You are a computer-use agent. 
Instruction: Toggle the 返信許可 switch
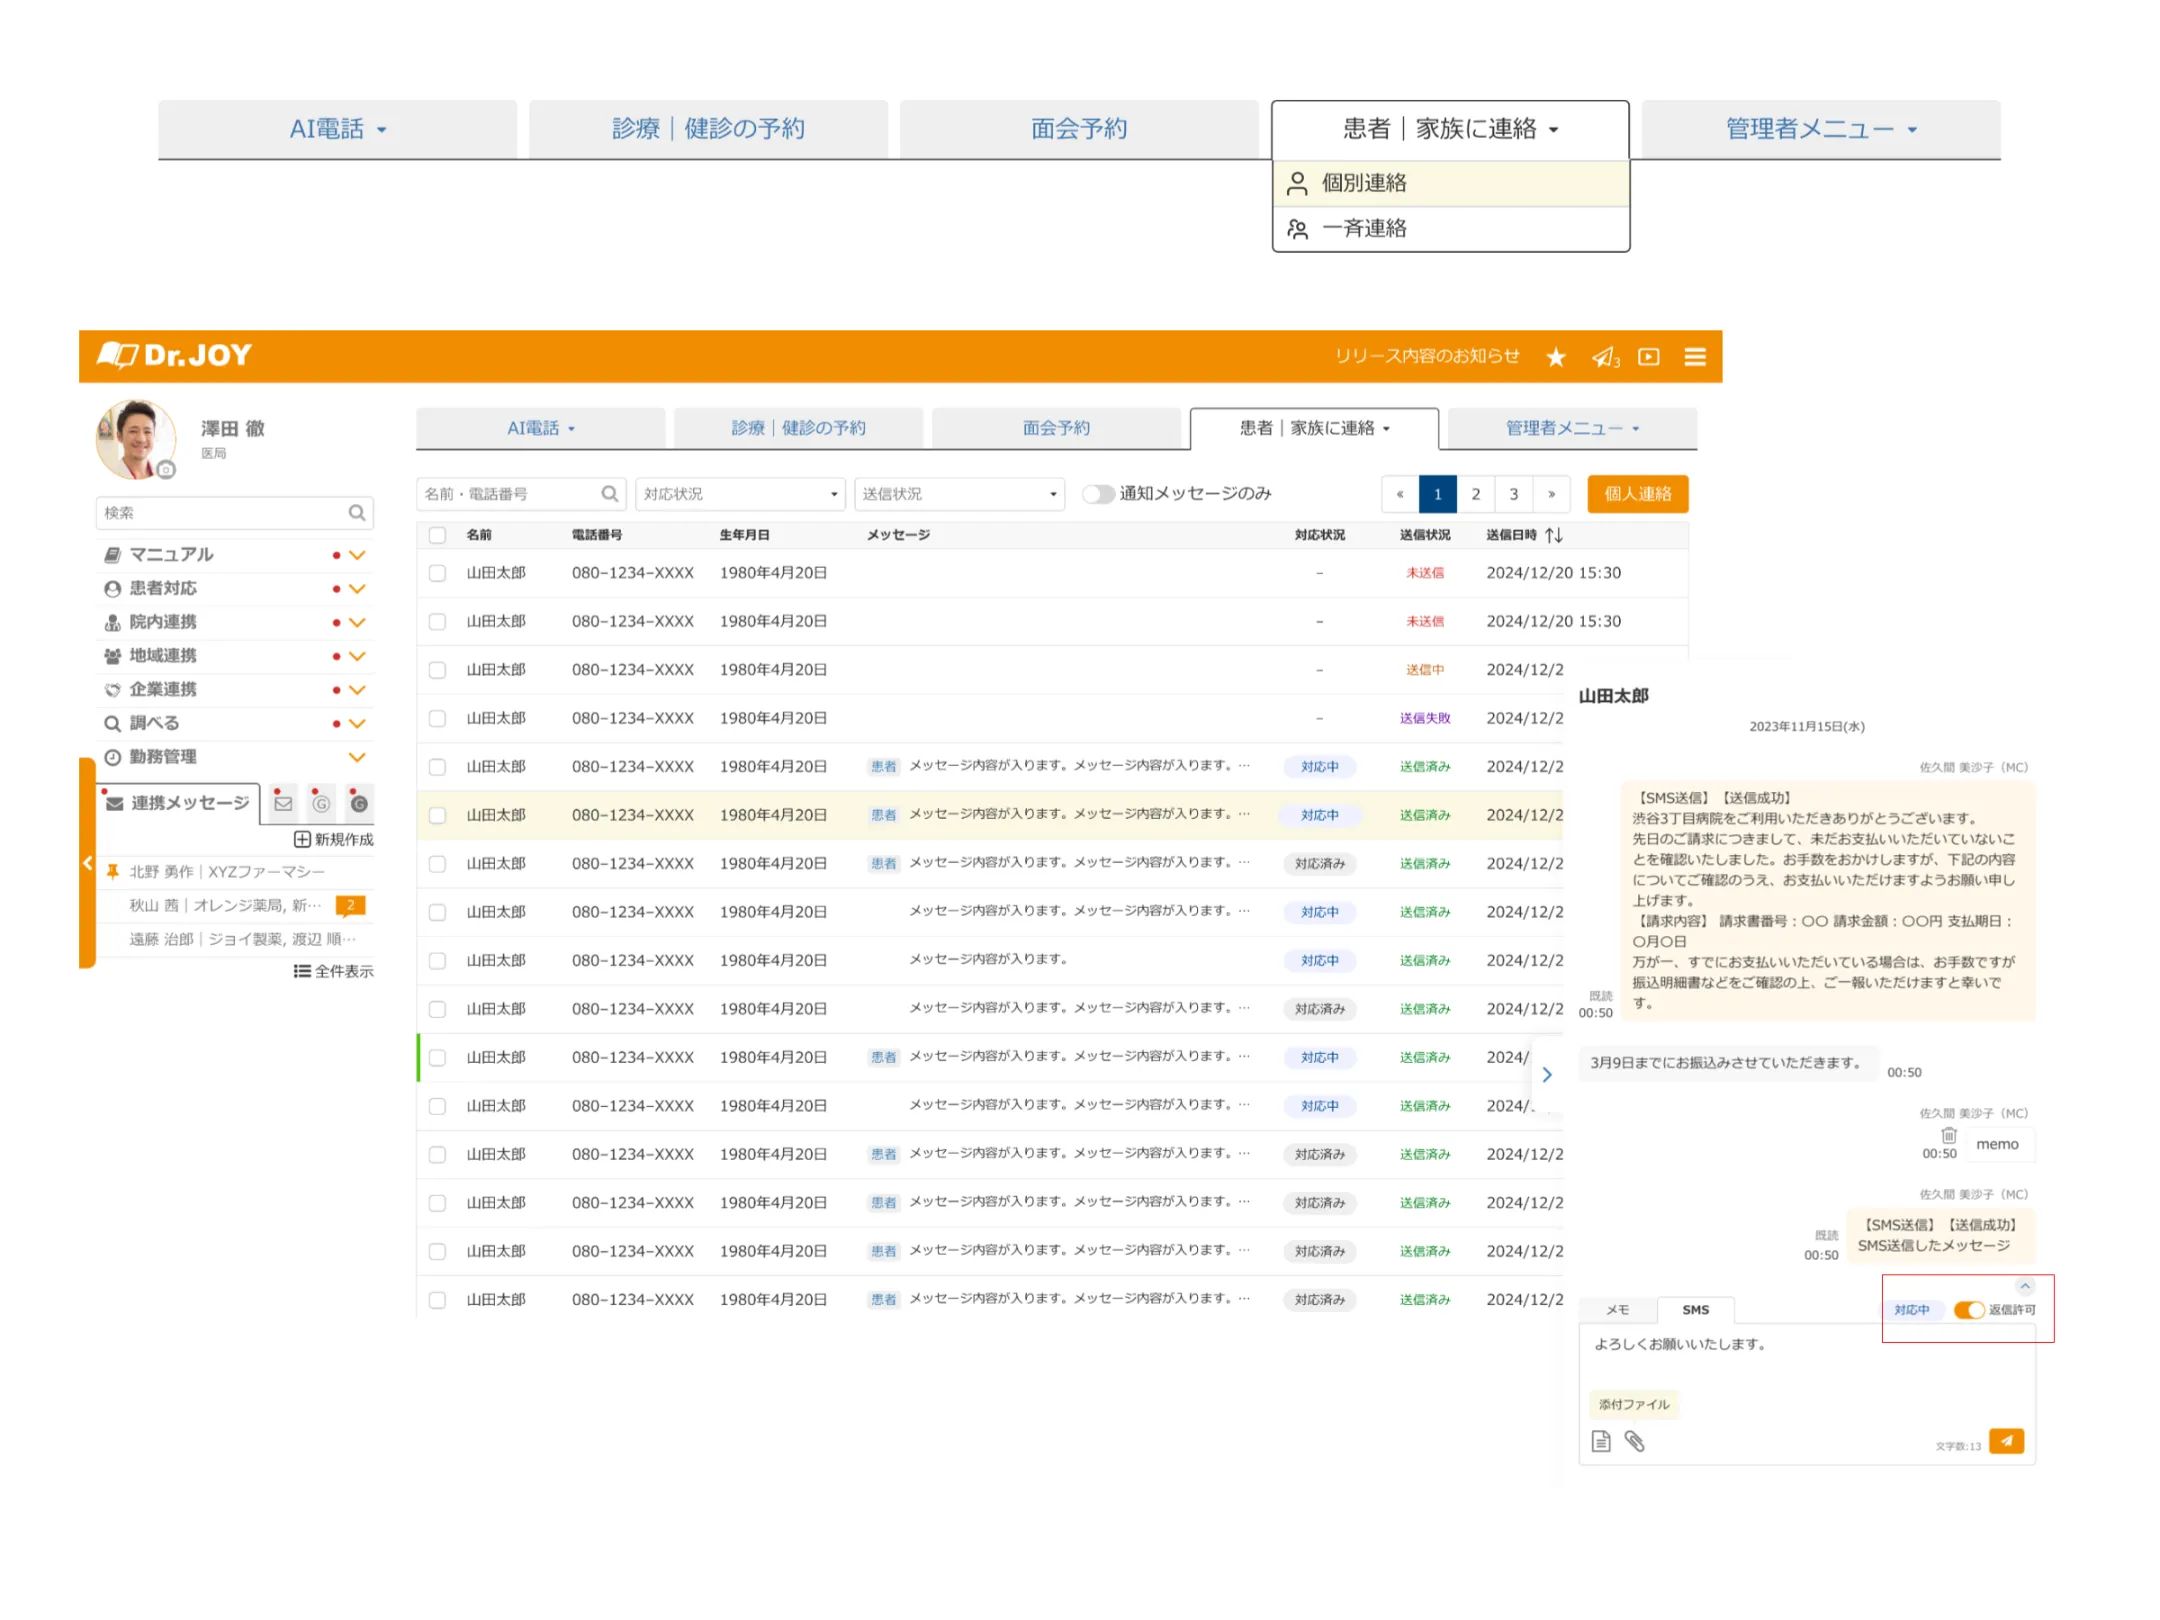tap(1969, 1310)
